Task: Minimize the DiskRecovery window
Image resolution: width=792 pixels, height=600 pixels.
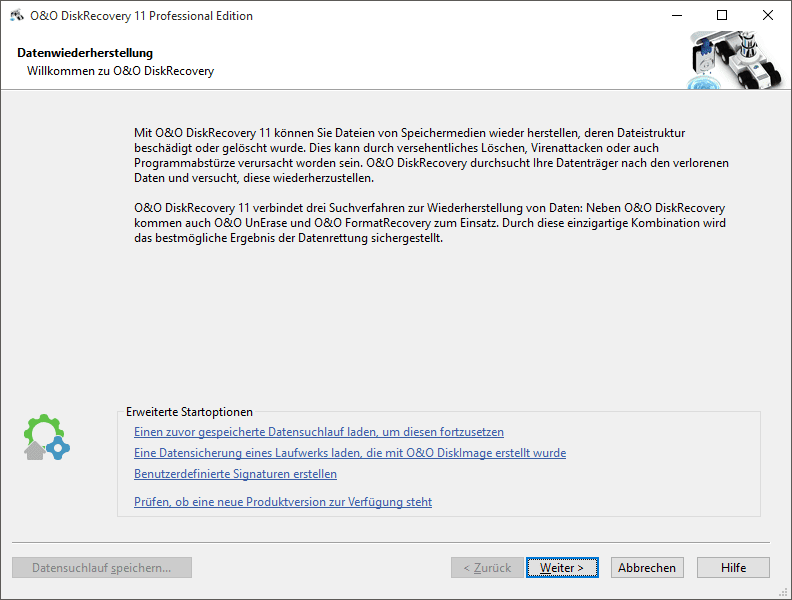Action: pyautogui.click(x=677, y=16)
